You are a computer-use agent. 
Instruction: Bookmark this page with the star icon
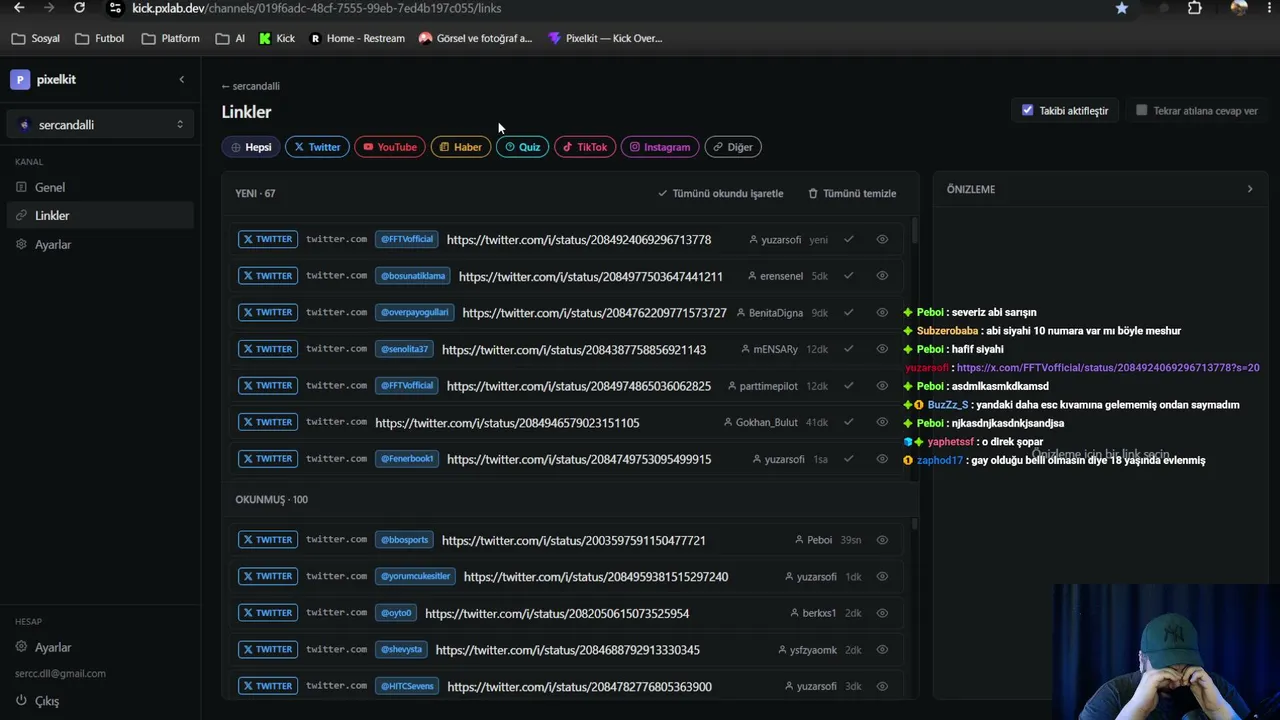tap(1122, 8)
